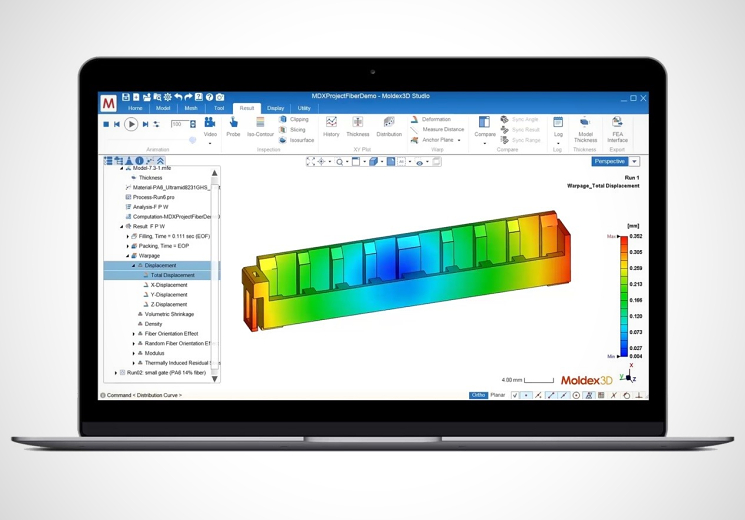Toggle the Ortho mode button
This screenshot has height=520, width=745.
click(478, 395)
